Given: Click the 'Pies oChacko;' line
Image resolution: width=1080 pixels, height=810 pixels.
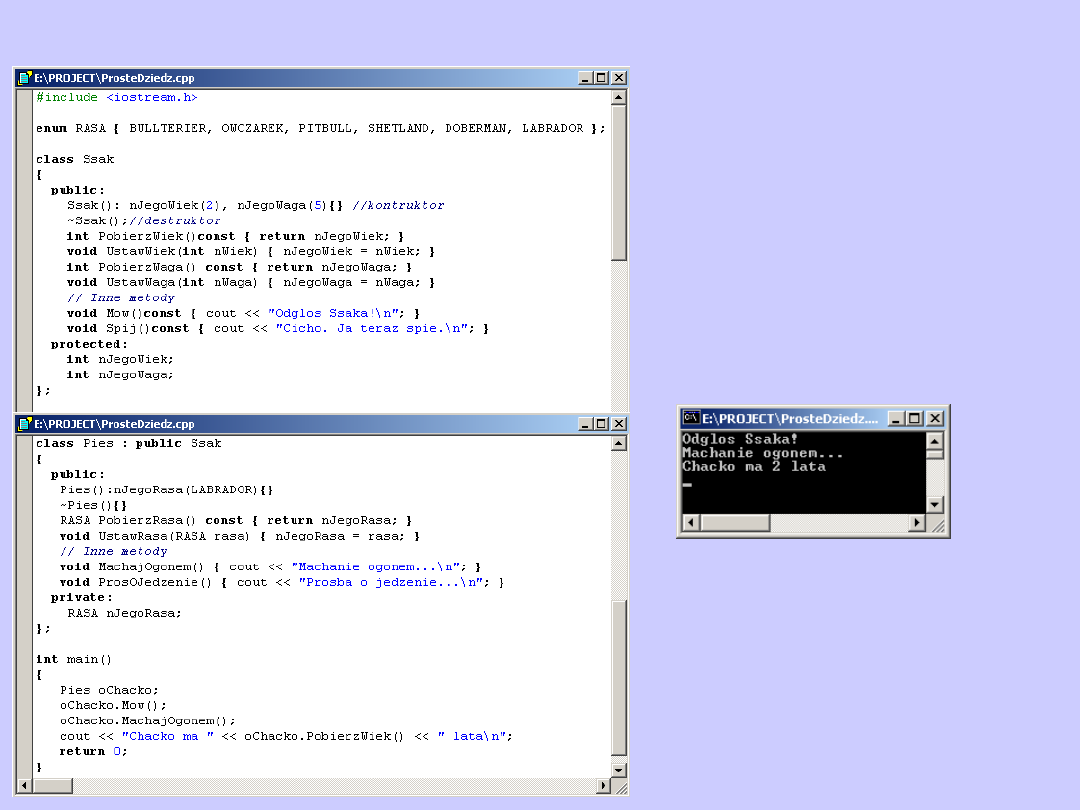Looking at the screenshot, I should click(x=110, y=690).
